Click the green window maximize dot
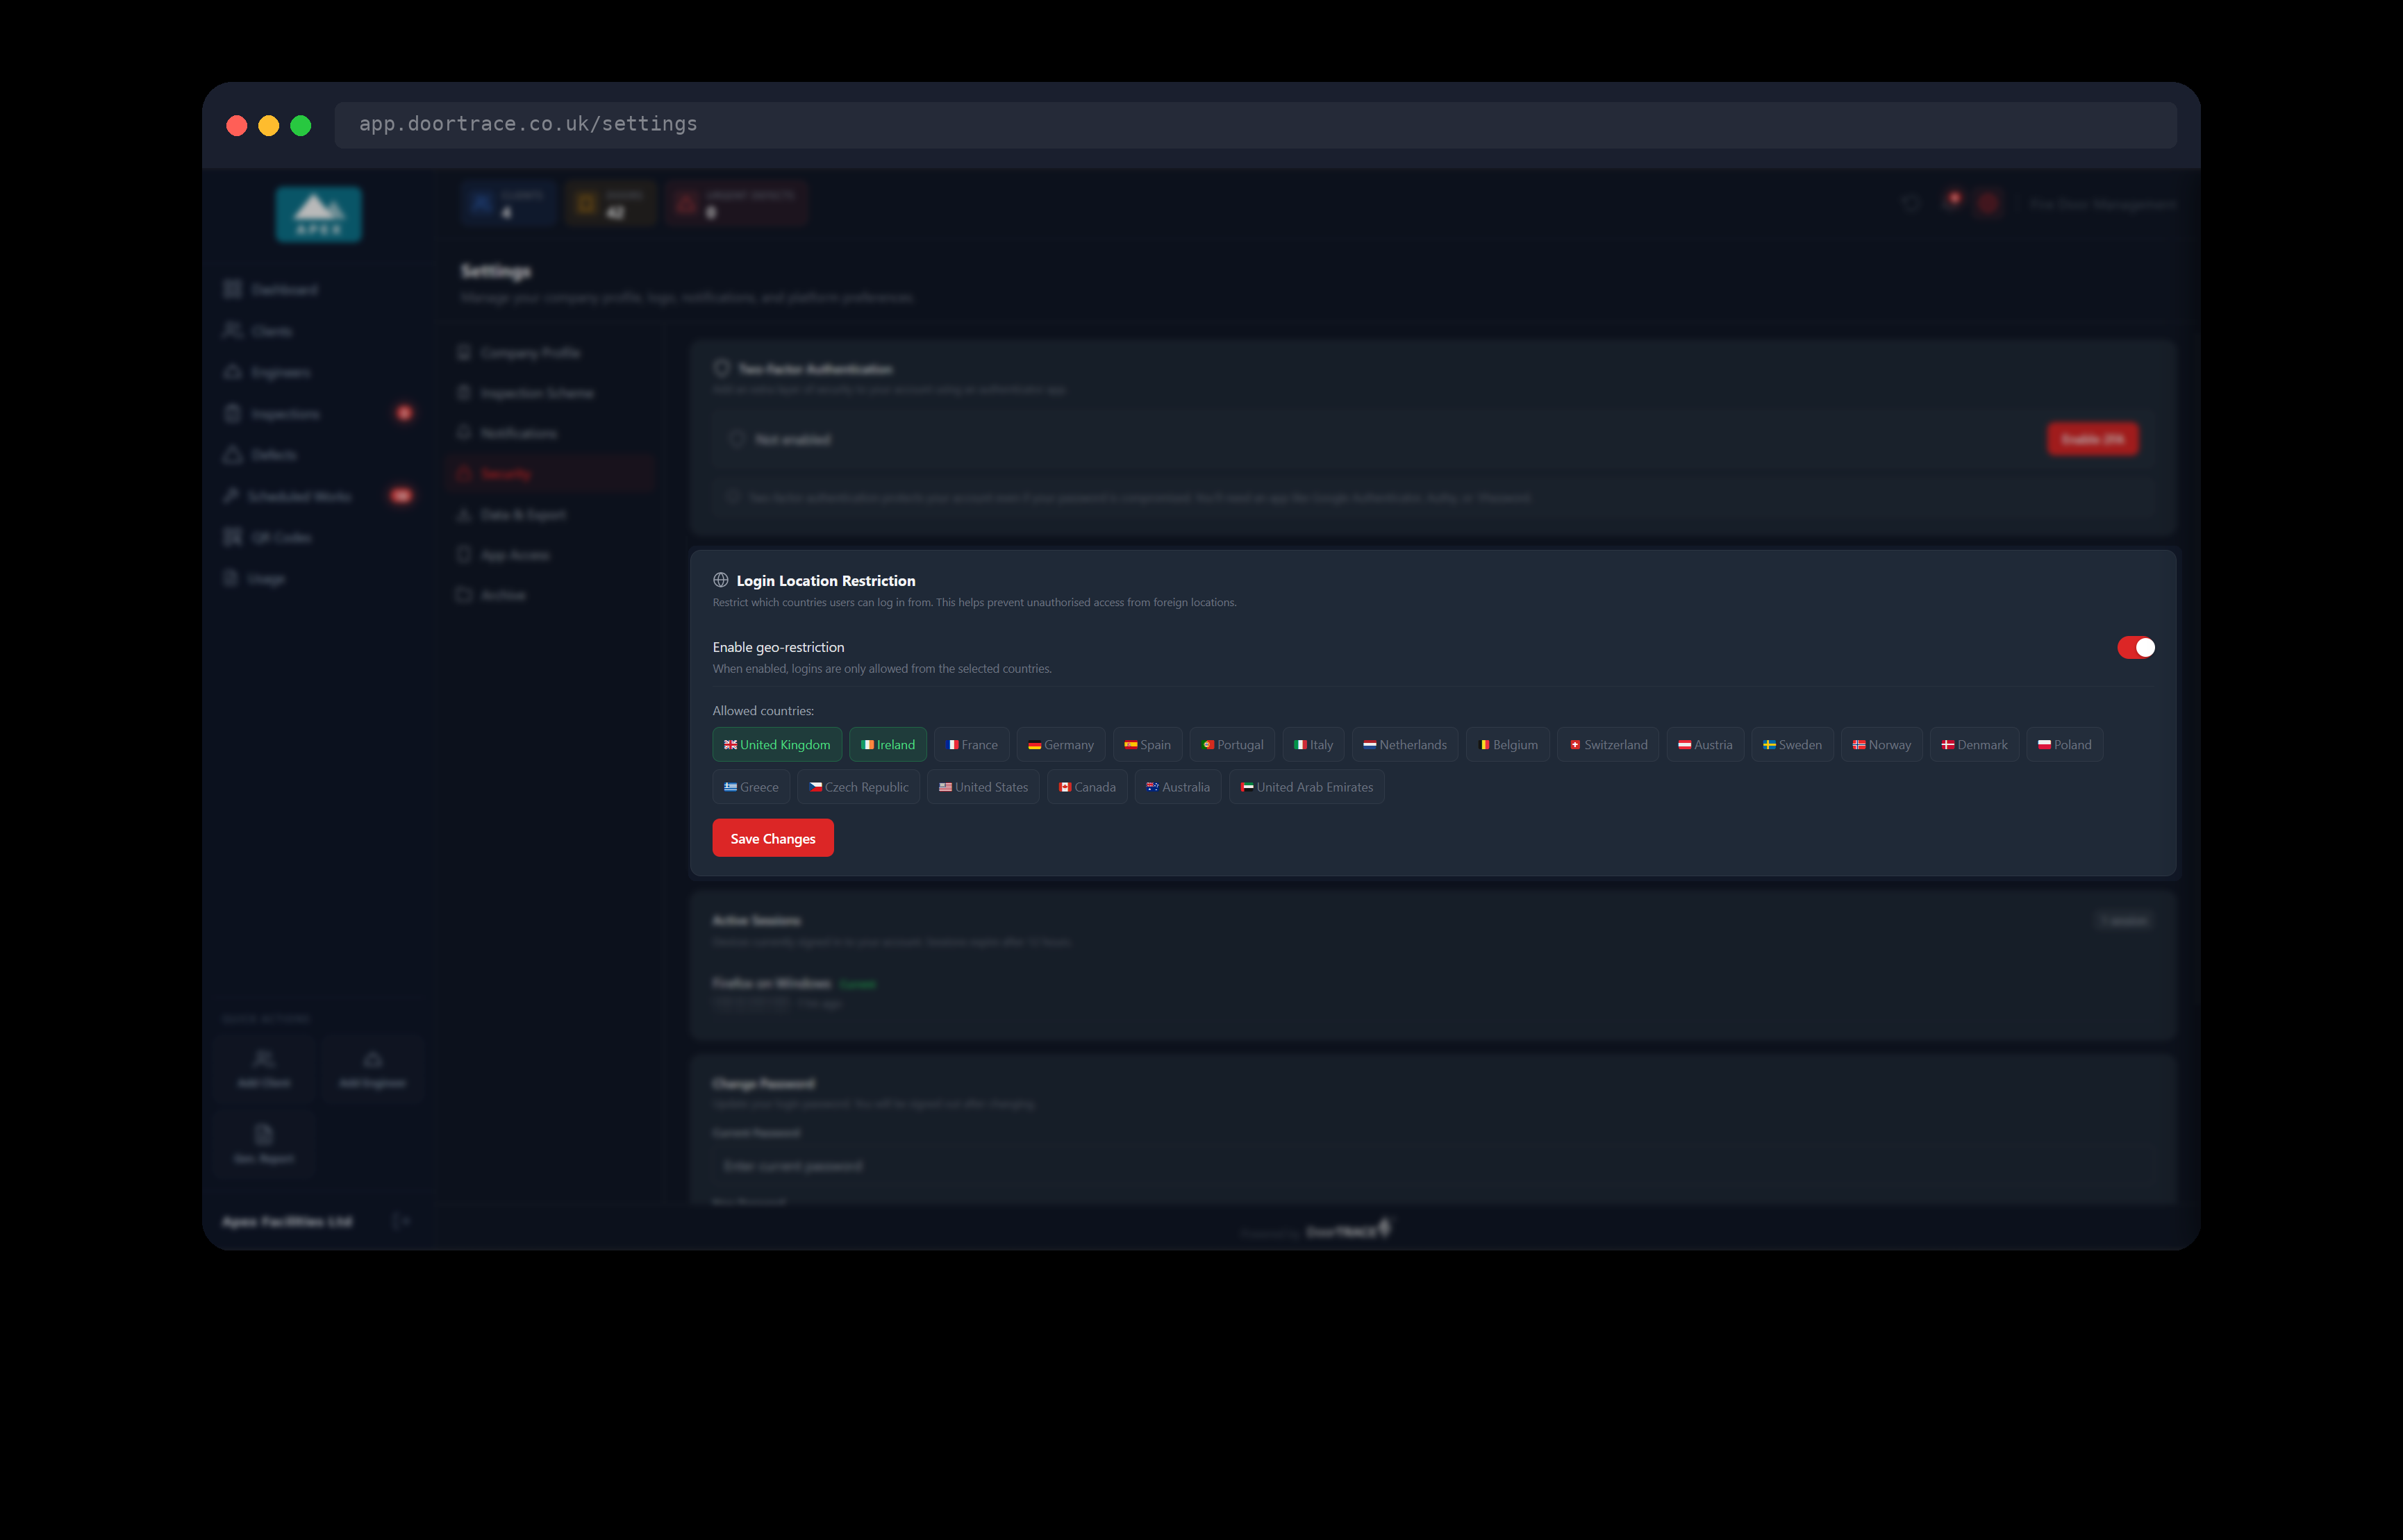 tap(300, 125)
